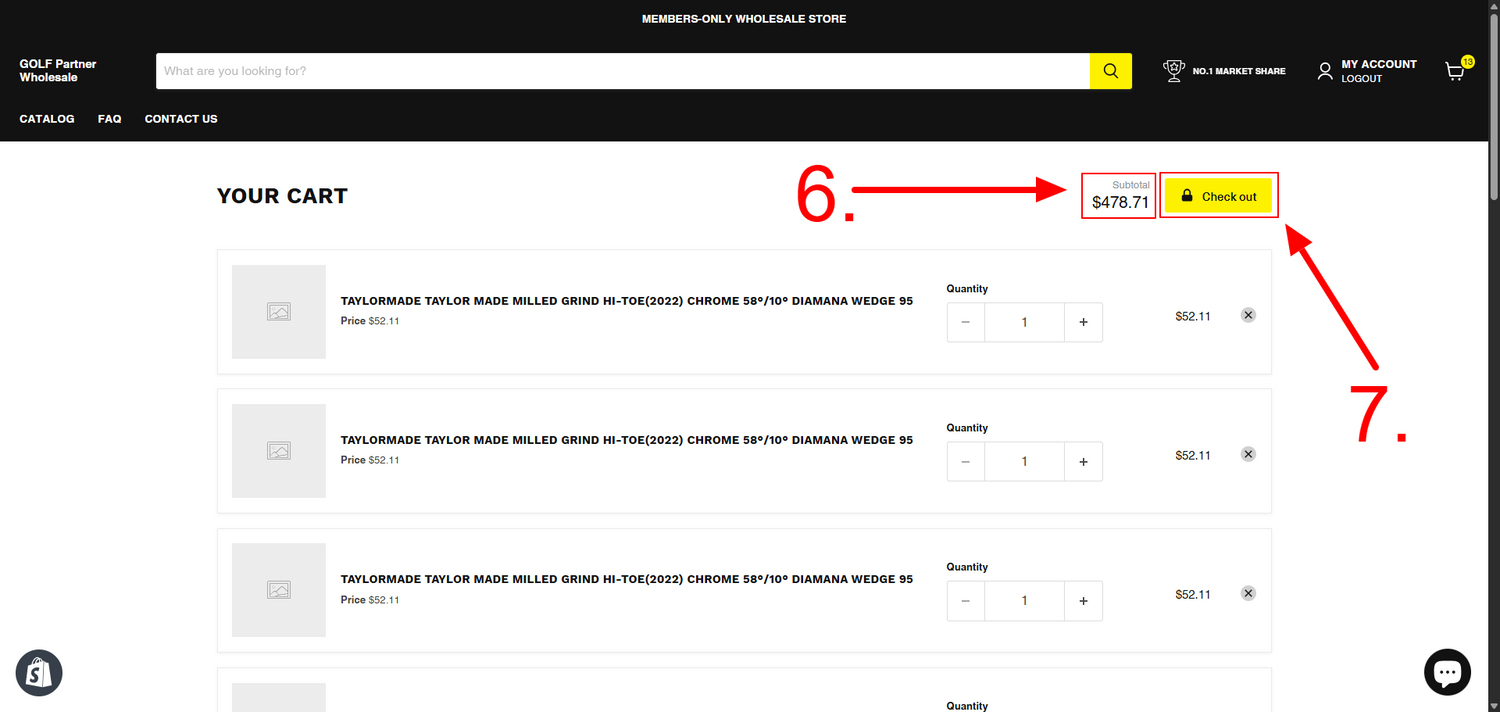Decrease quantity of the first cart item
Screen dimensions: 1500x712
pyautogui.click(x=966, y=322)
